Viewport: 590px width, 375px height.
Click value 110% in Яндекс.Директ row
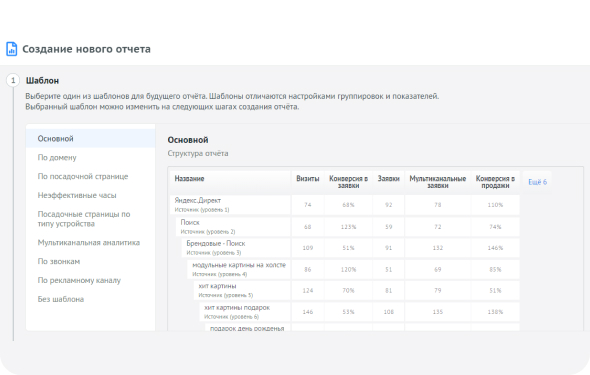pos(495,205)
